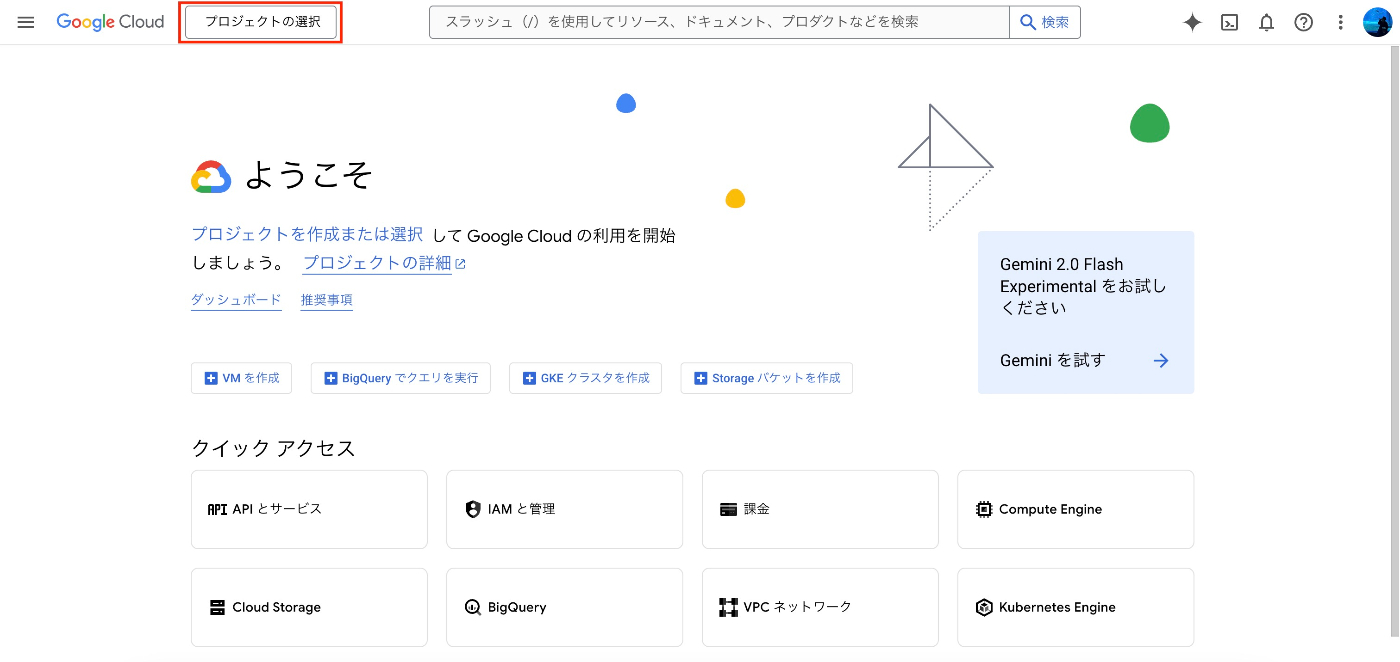Open 課金 billing quick access card
The image size is (1400, 662).
[x=820, y=509]
